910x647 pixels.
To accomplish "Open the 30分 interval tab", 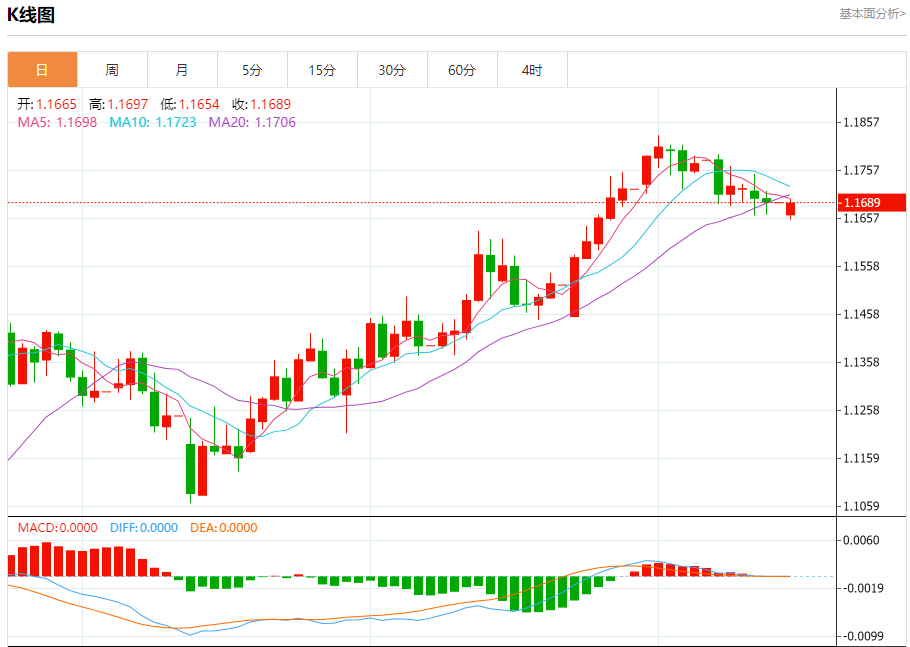I will coord(392,70).
